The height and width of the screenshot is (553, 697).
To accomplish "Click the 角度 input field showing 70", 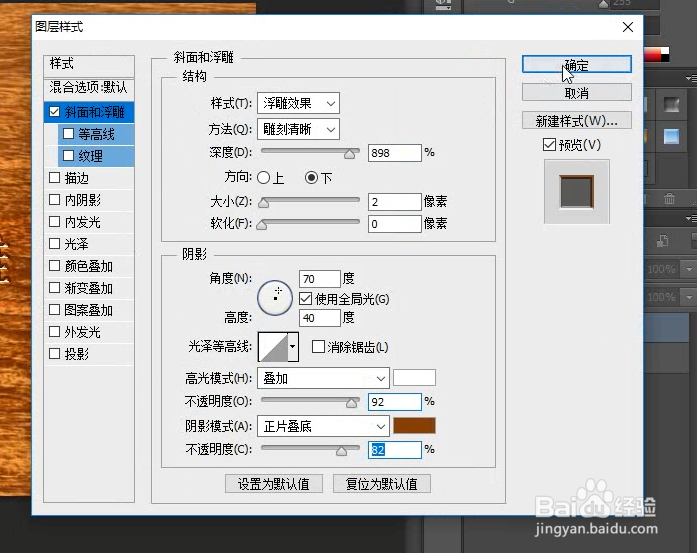I will coord(320,279).
